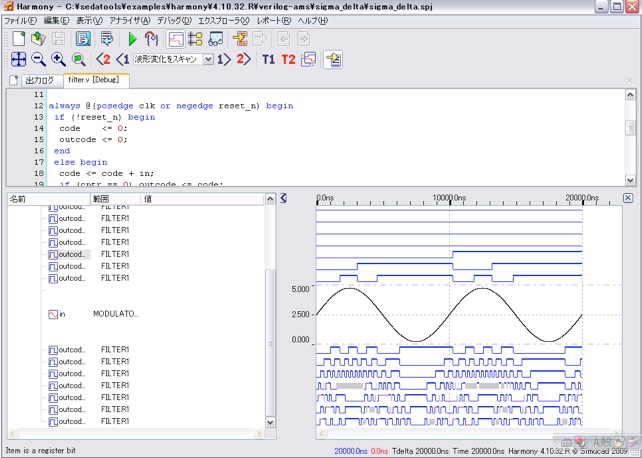Open the デバッグ(D) menu

click(174, 20)
